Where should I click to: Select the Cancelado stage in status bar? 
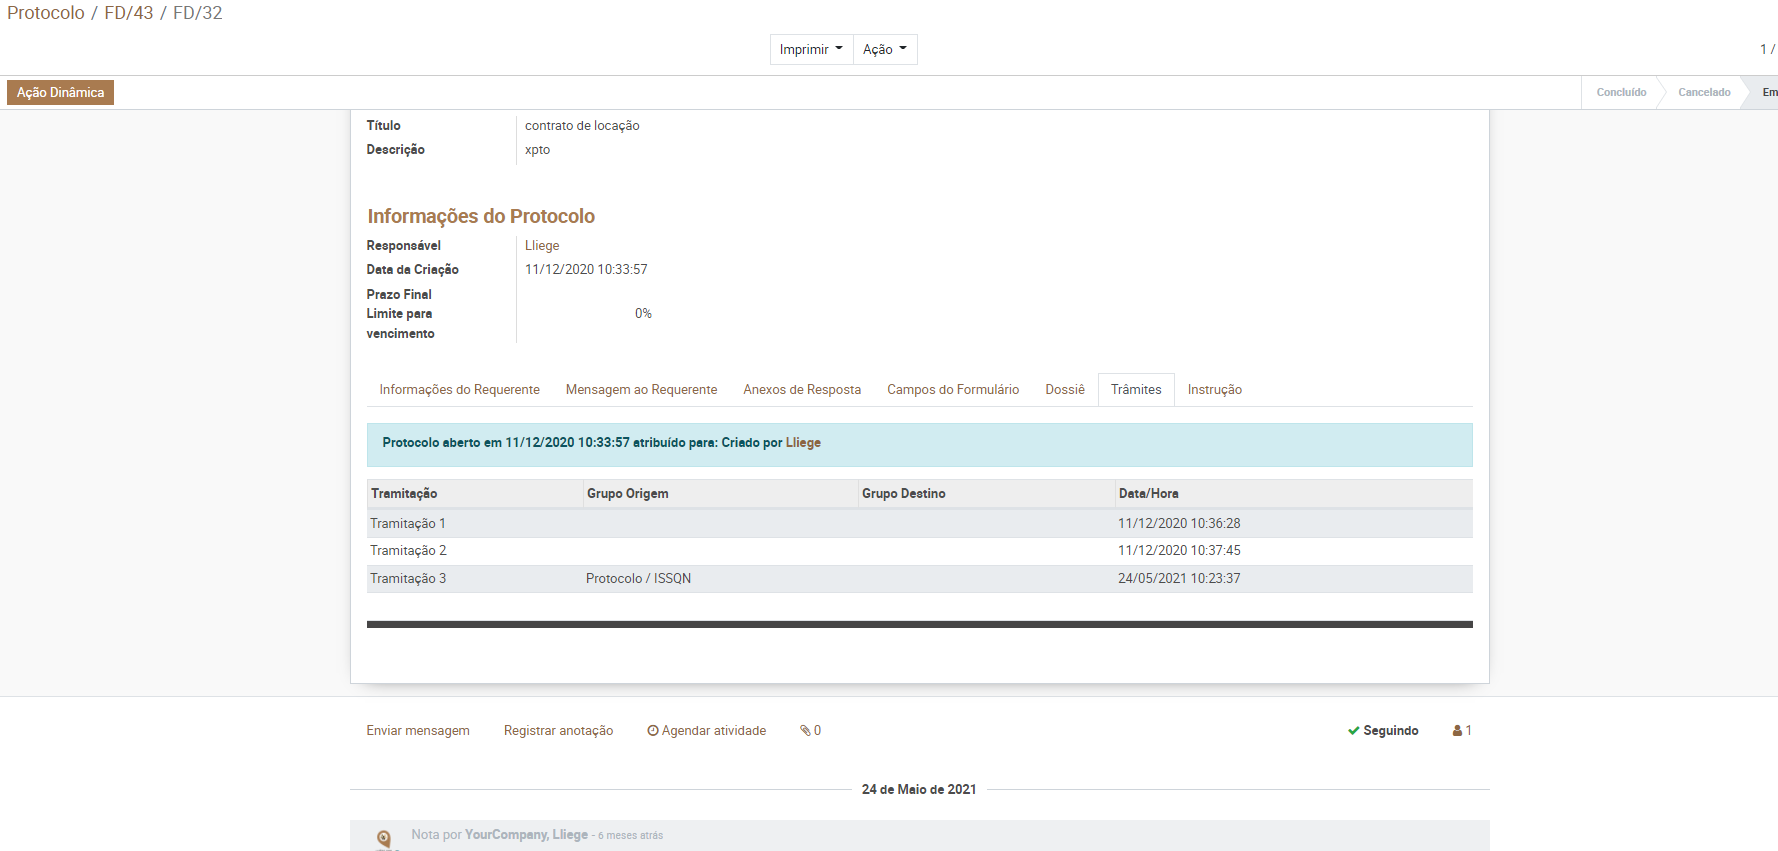click(1703, 93)
